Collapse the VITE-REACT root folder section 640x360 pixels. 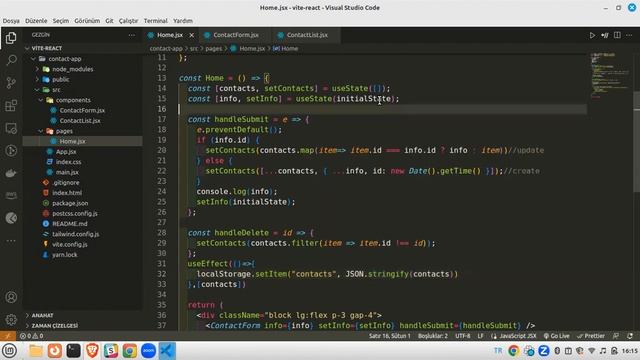click(x=82, y=48)
